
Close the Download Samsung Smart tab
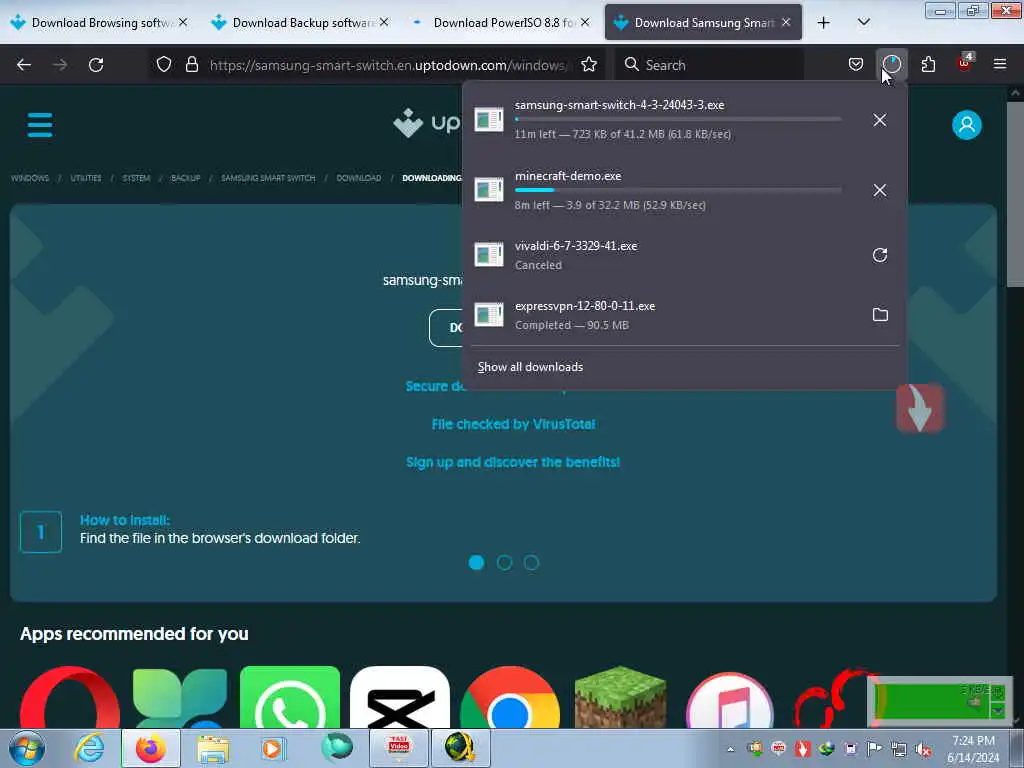click(786, 22)
